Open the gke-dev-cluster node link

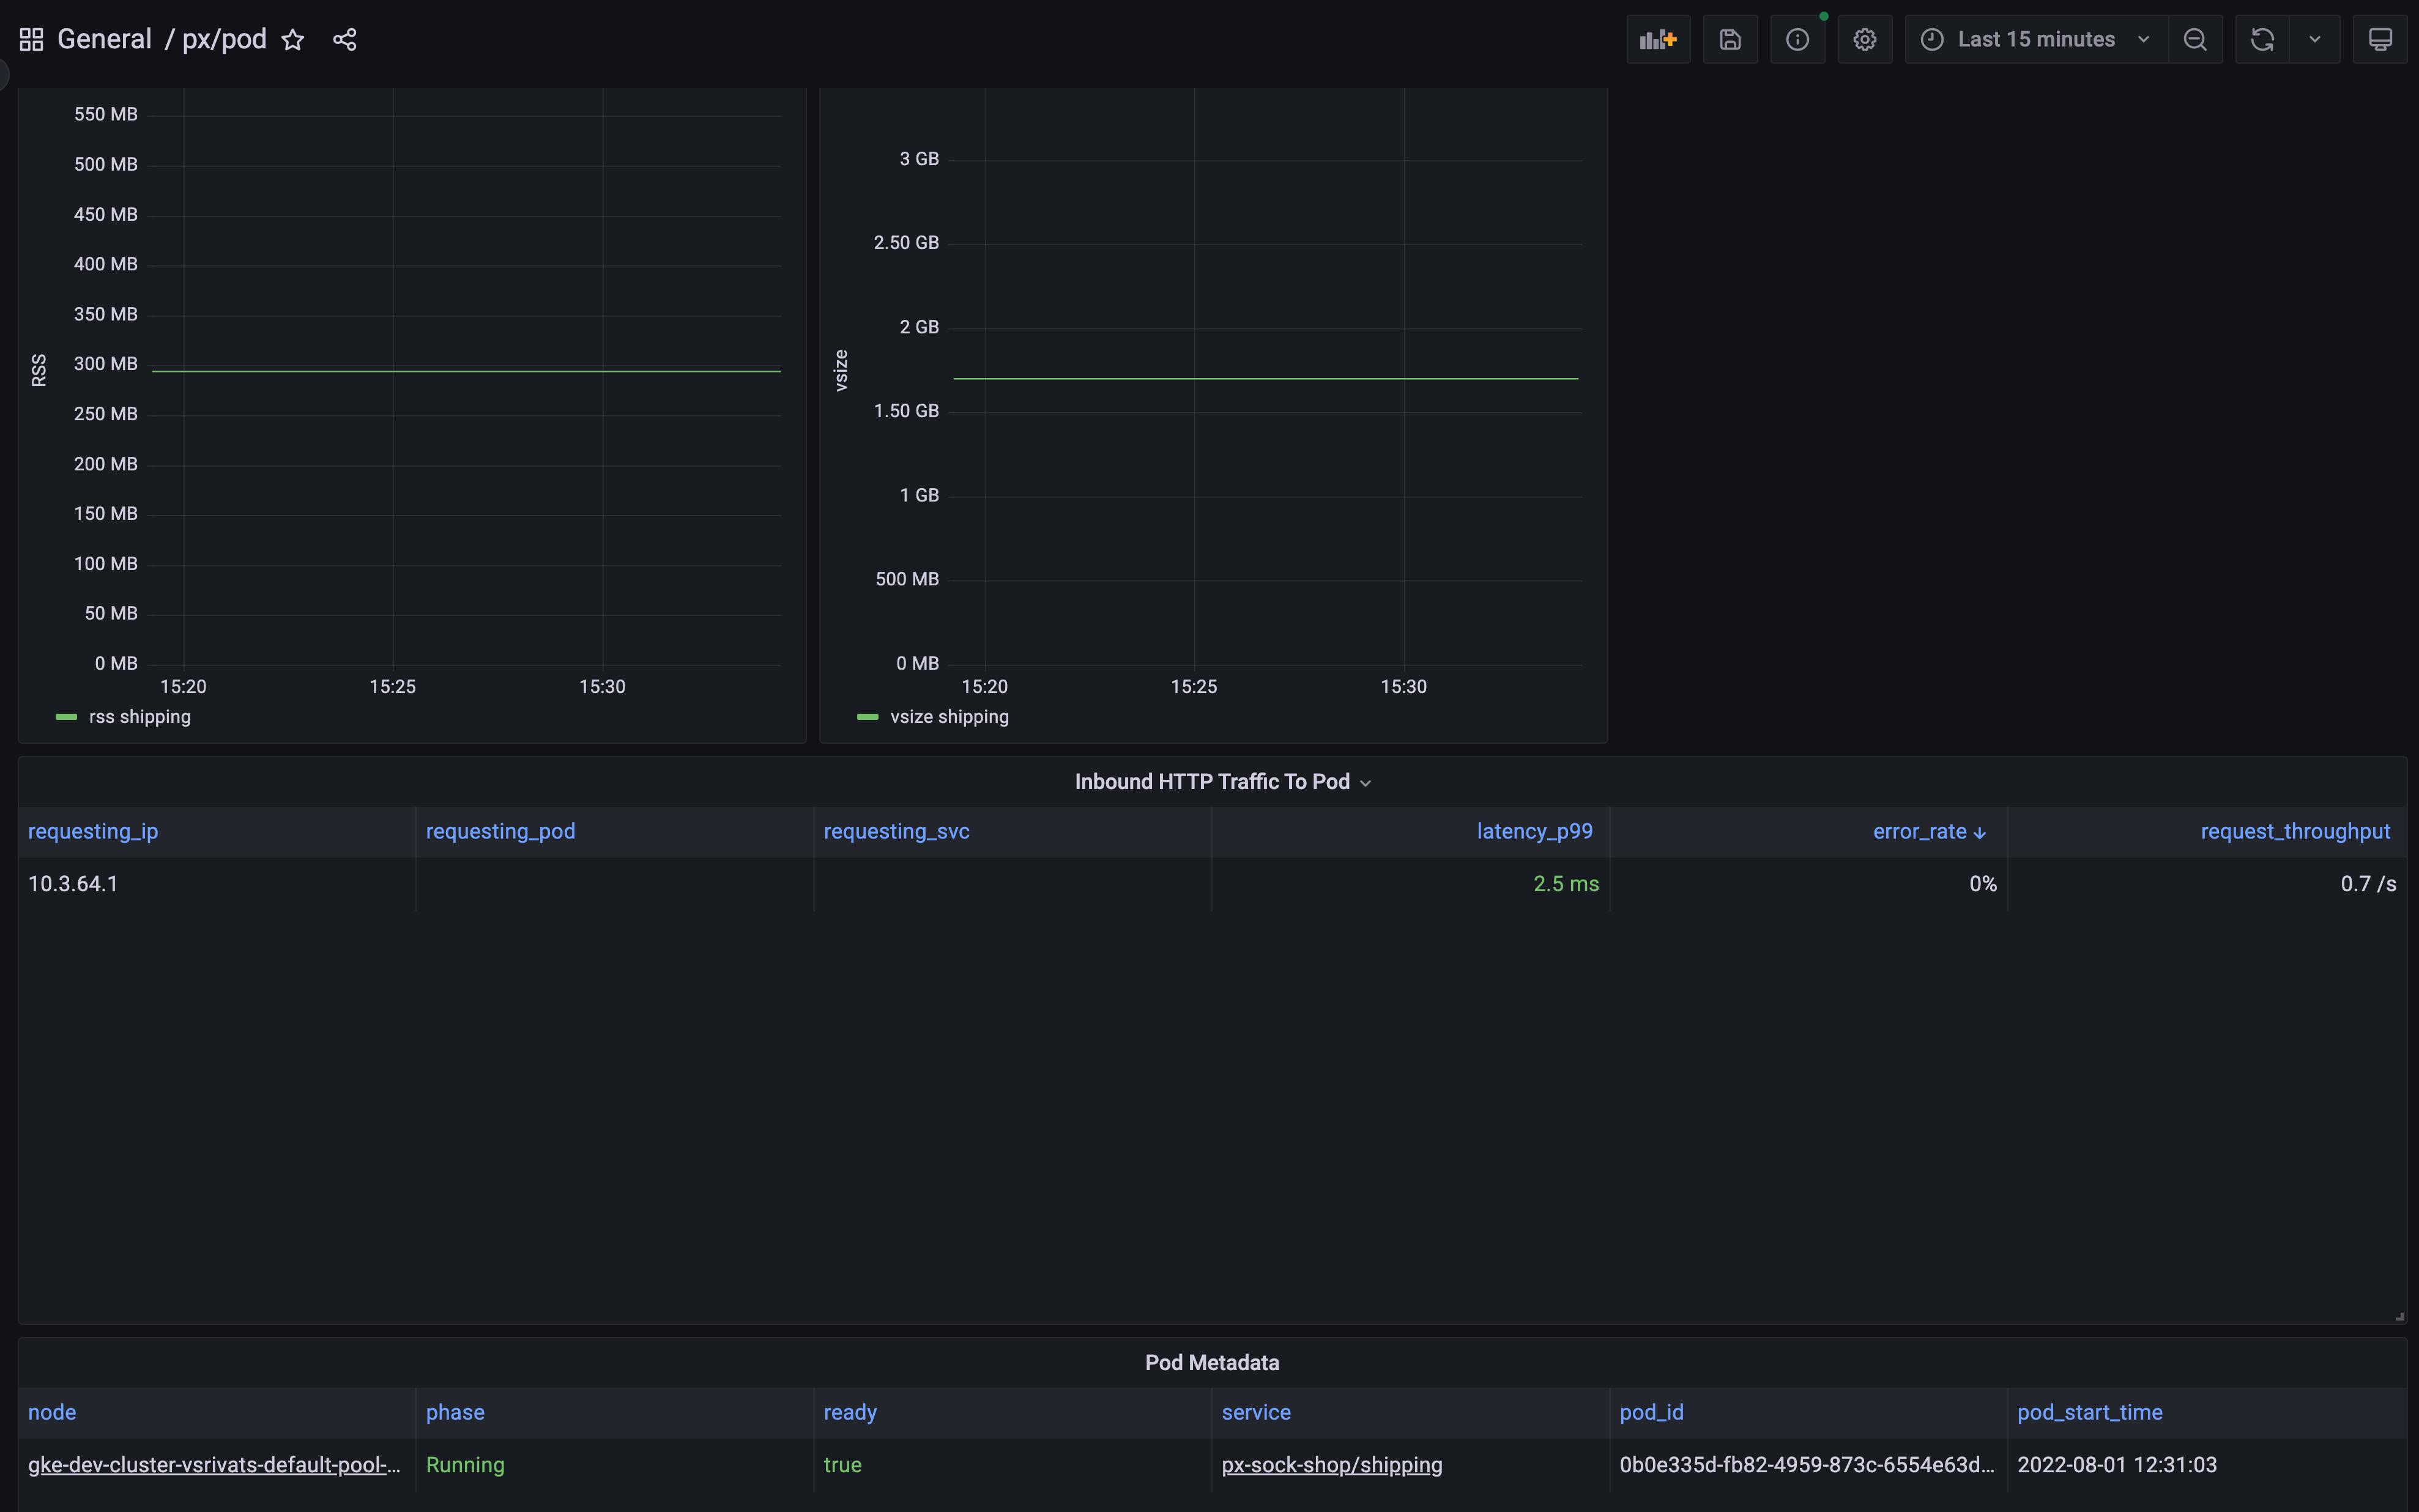pos(214,1465)
